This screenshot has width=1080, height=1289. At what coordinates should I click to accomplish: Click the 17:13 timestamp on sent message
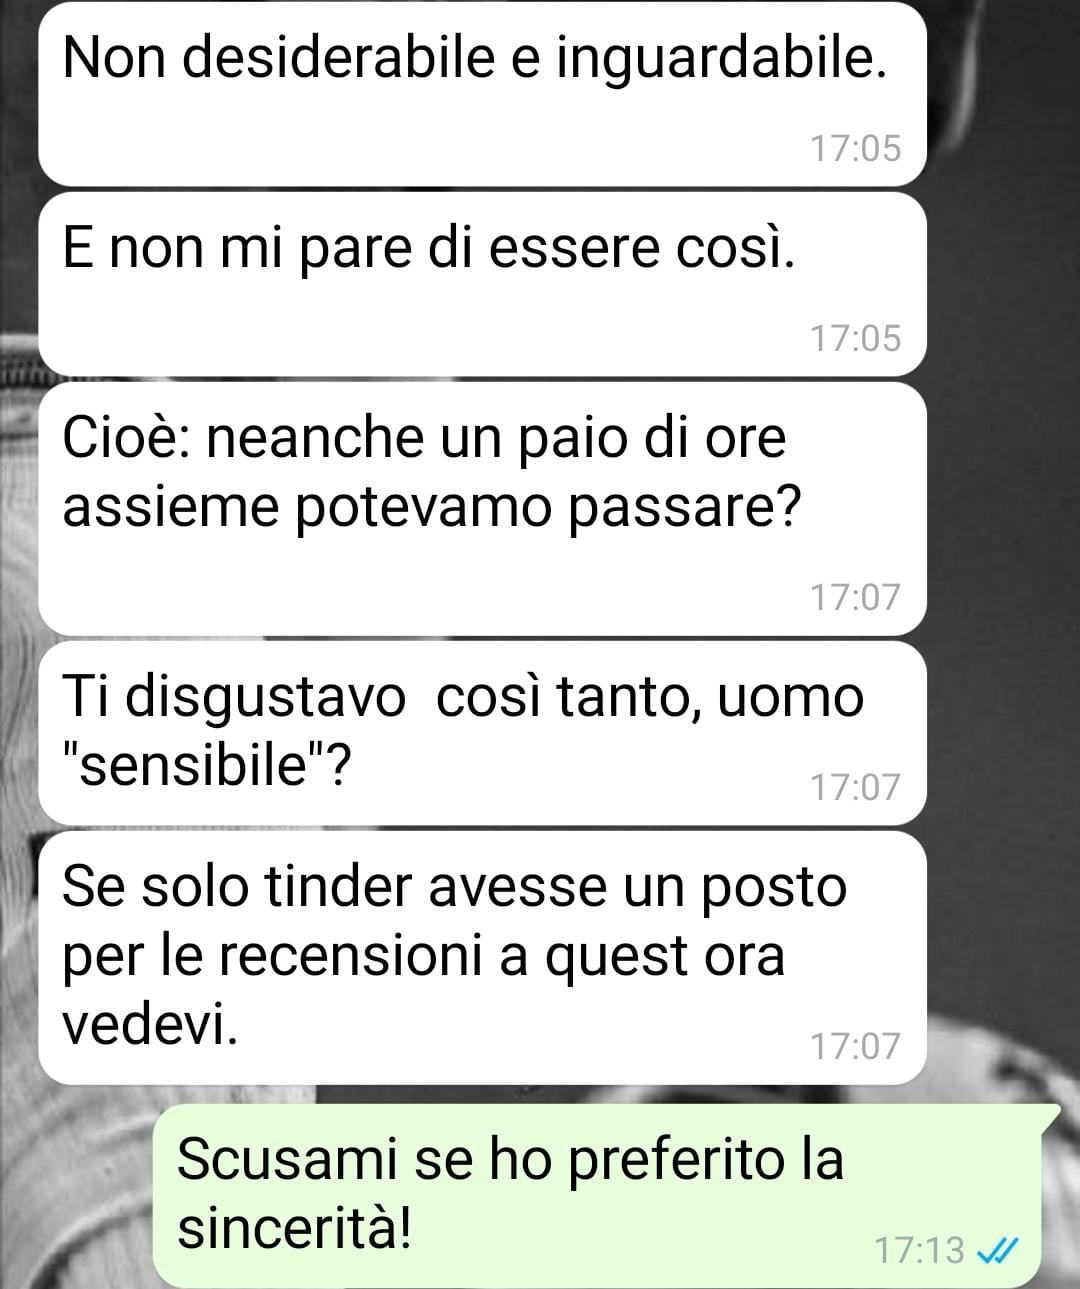tap(920, 1250)
